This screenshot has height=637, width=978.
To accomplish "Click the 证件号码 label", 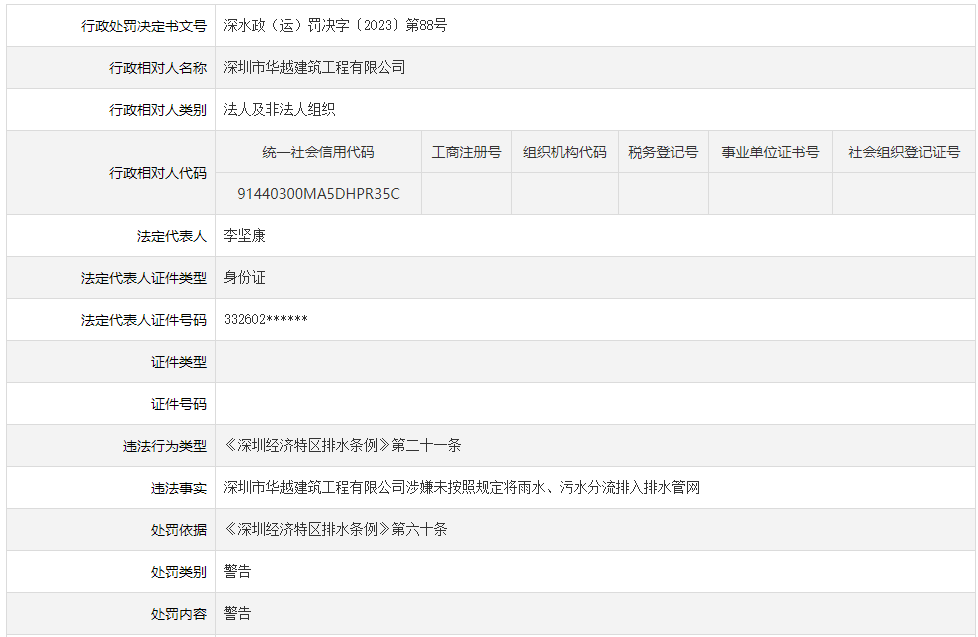I will (178, 404).
